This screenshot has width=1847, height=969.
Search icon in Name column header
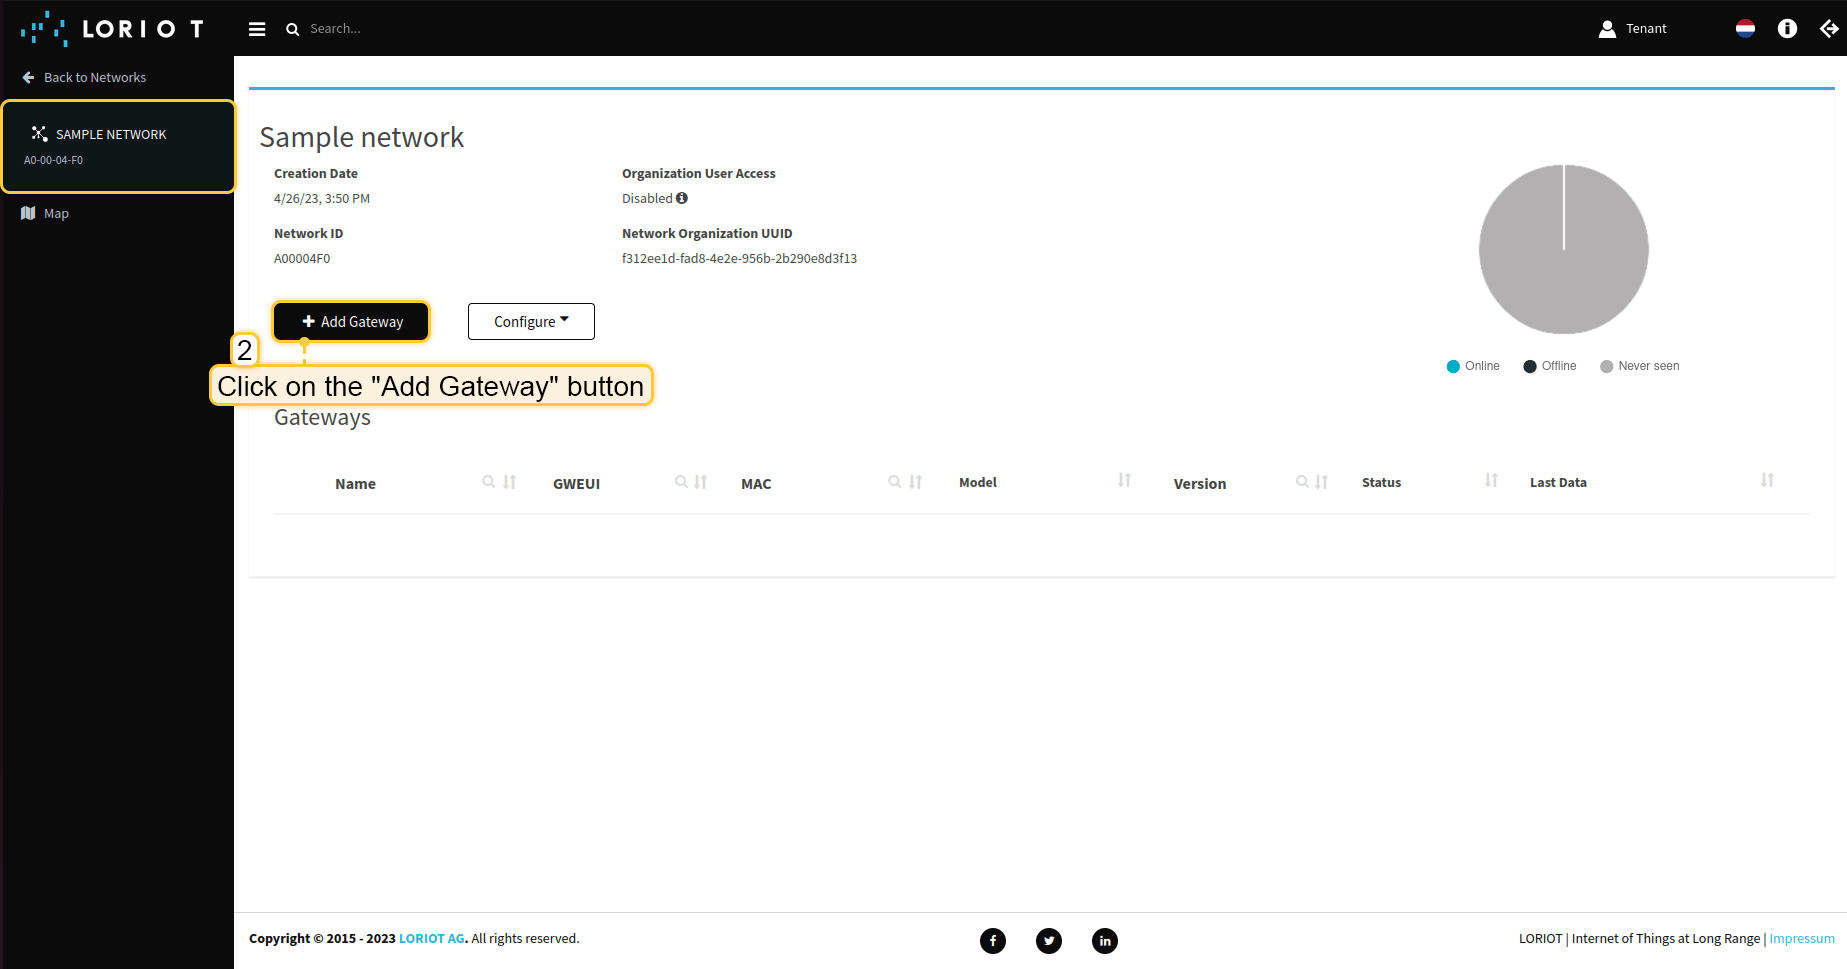click(x=488, y=482)
